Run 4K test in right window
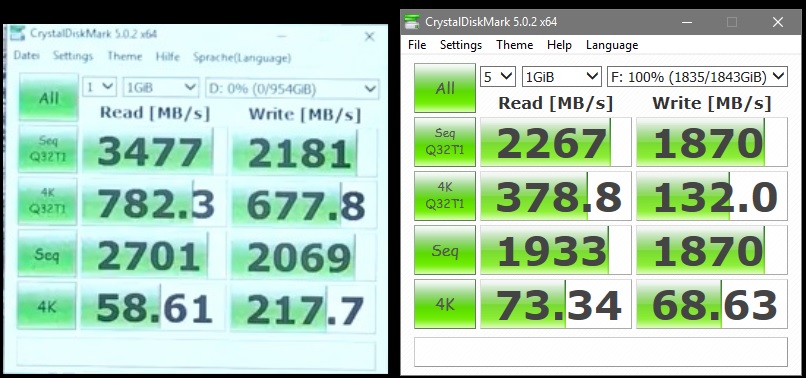806x378 pixels. click(x=445, y=304)
